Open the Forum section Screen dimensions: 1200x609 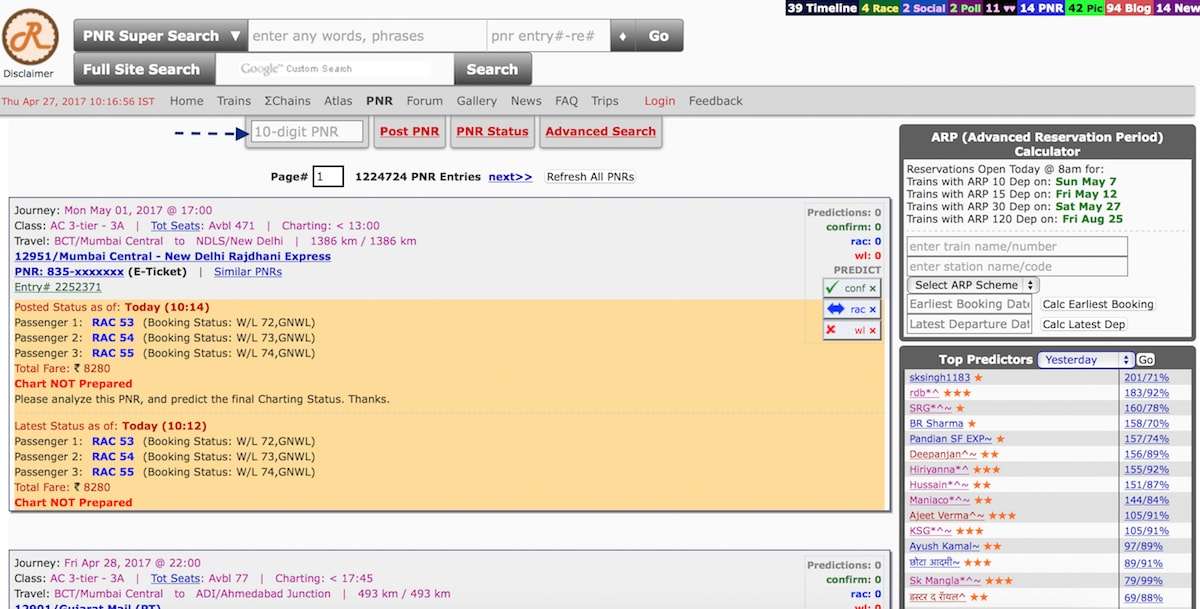425,101
